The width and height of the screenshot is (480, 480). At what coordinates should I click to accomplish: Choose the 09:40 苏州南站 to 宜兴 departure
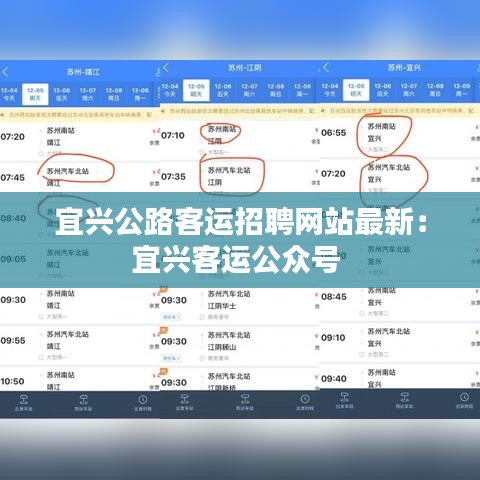point(400,377)
